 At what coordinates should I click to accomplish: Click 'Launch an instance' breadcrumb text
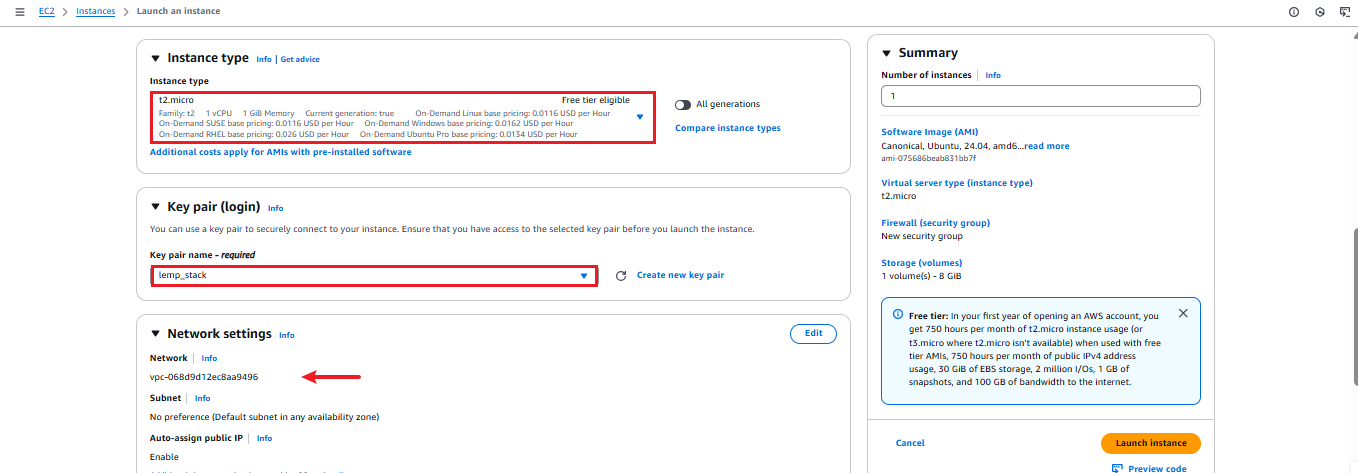178,11
